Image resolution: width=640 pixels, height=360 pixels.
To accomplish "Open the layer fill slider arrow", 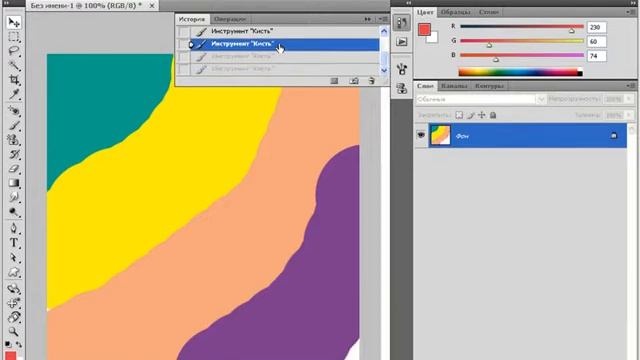I will point(629,116).
